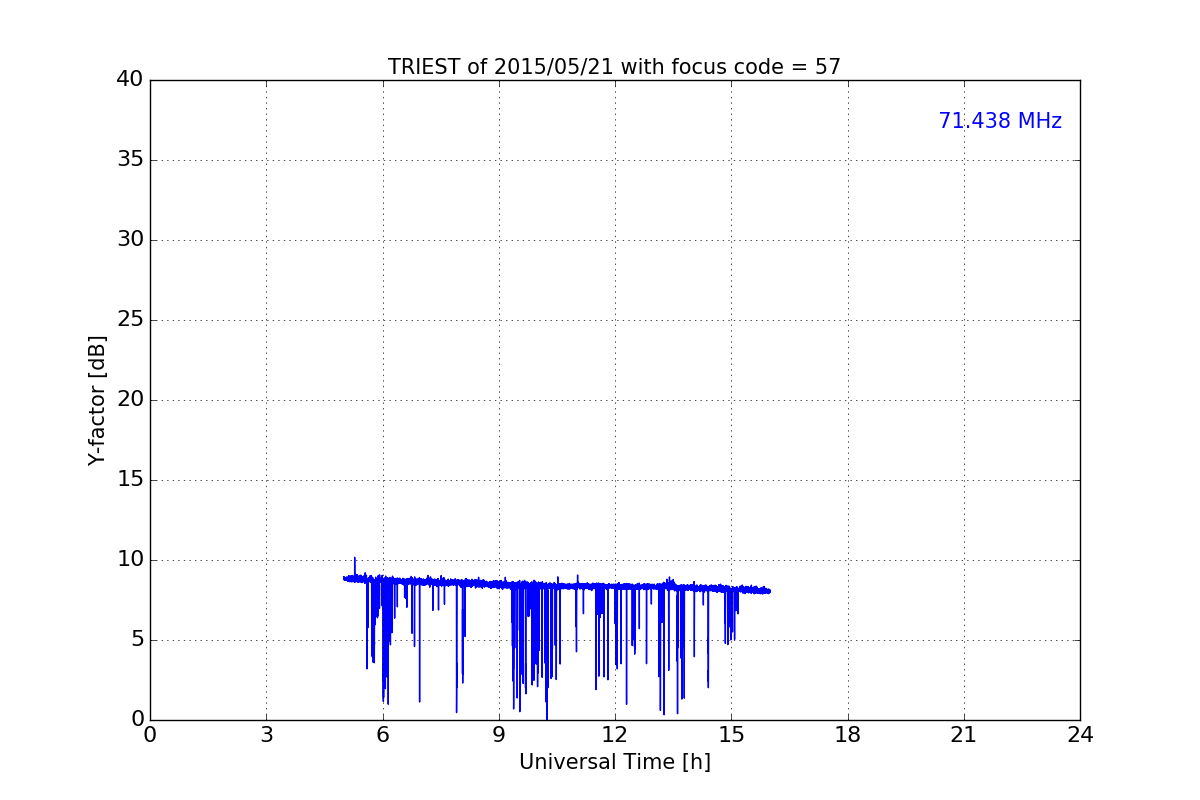The image size is (1200, 800).
Task: Click the y-axis tick label '30'
Action: click(129, 240)
